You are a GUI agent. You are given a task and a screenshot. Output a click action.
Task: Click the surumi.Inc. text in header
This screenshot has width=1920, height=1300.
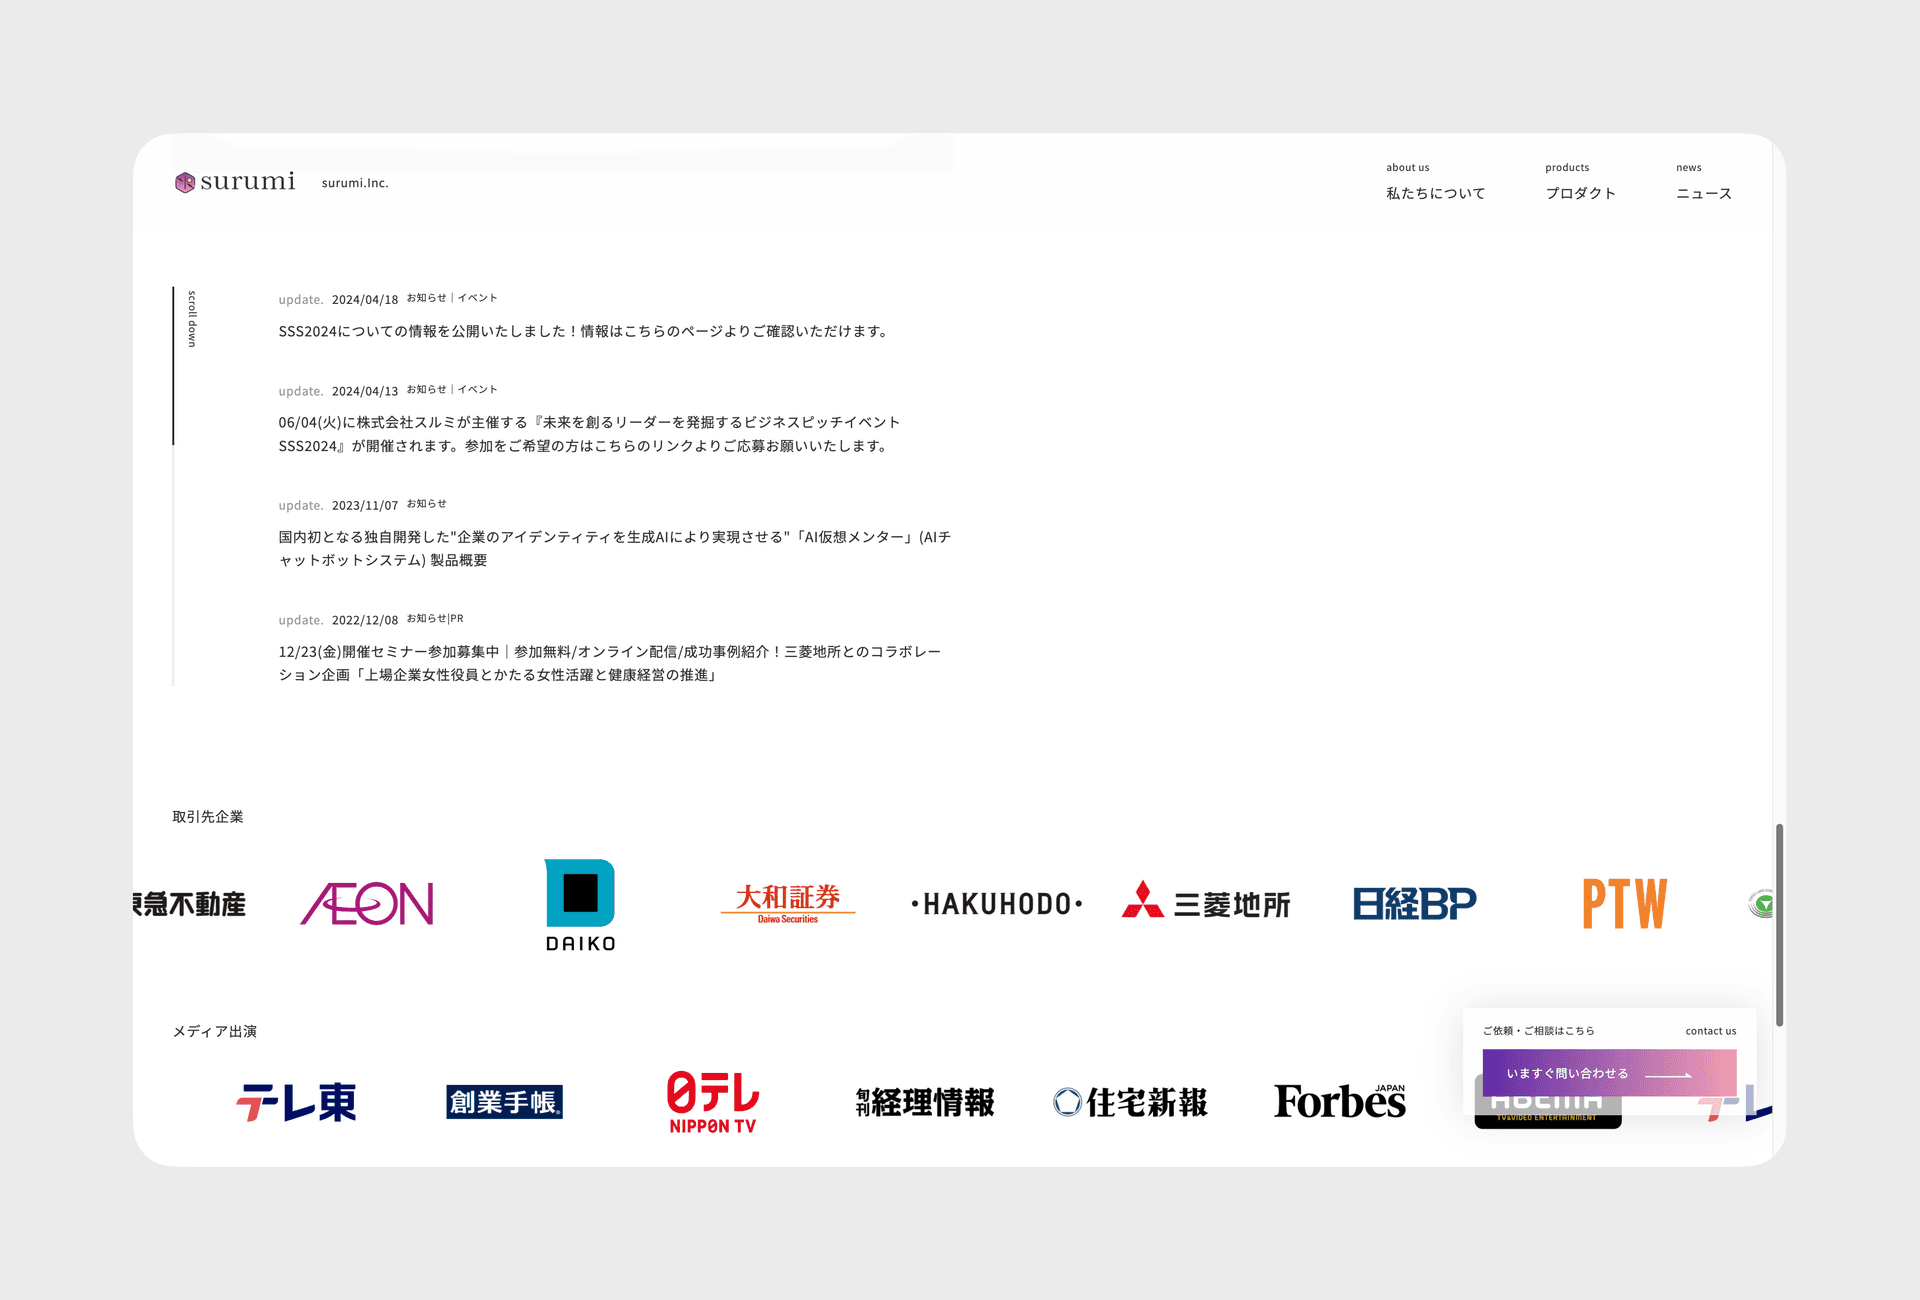pyautogui.click(x=355, y=183)
